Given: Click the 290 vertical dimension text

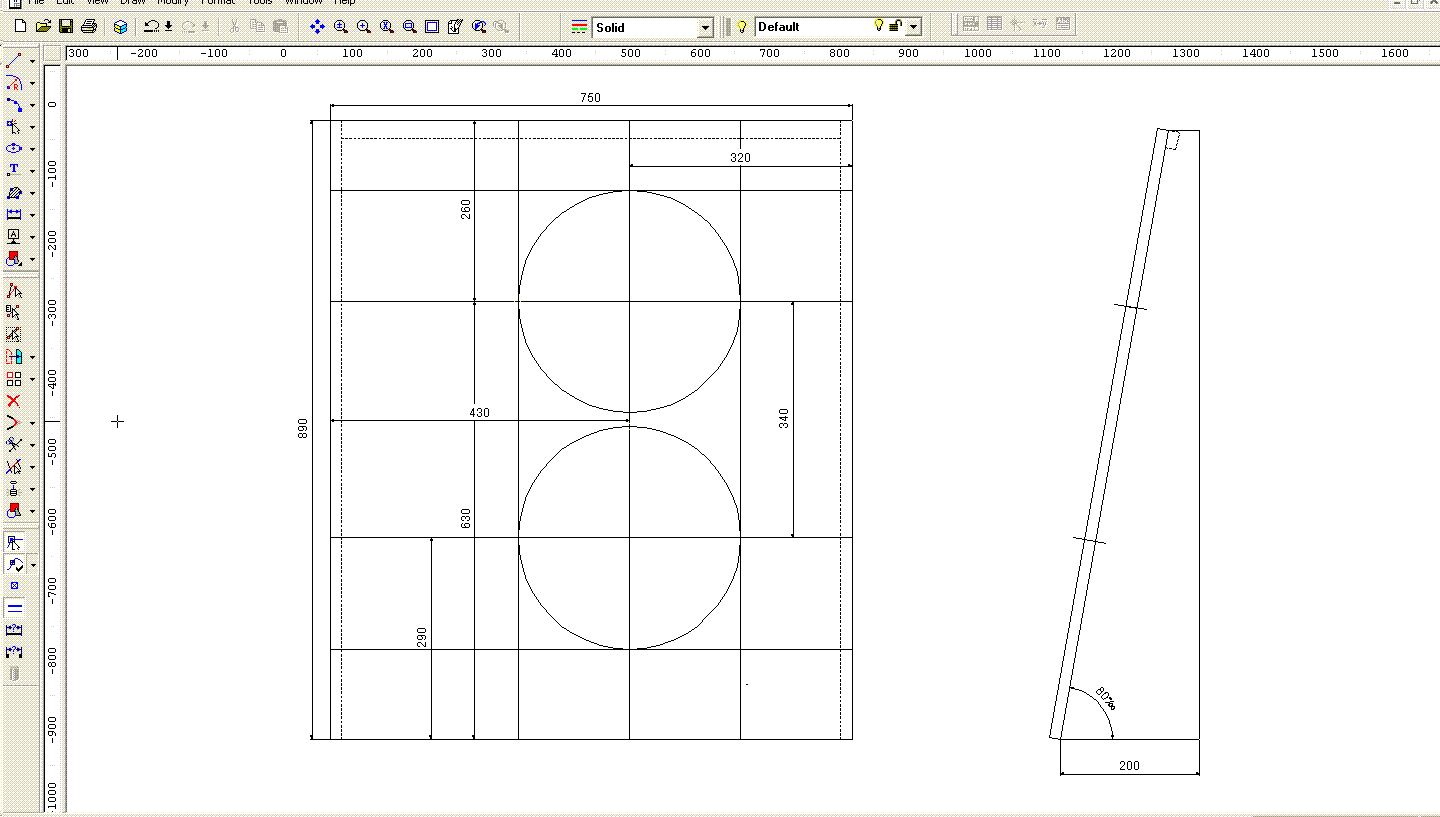Looking at the screenshot, I should click(422, 638).
